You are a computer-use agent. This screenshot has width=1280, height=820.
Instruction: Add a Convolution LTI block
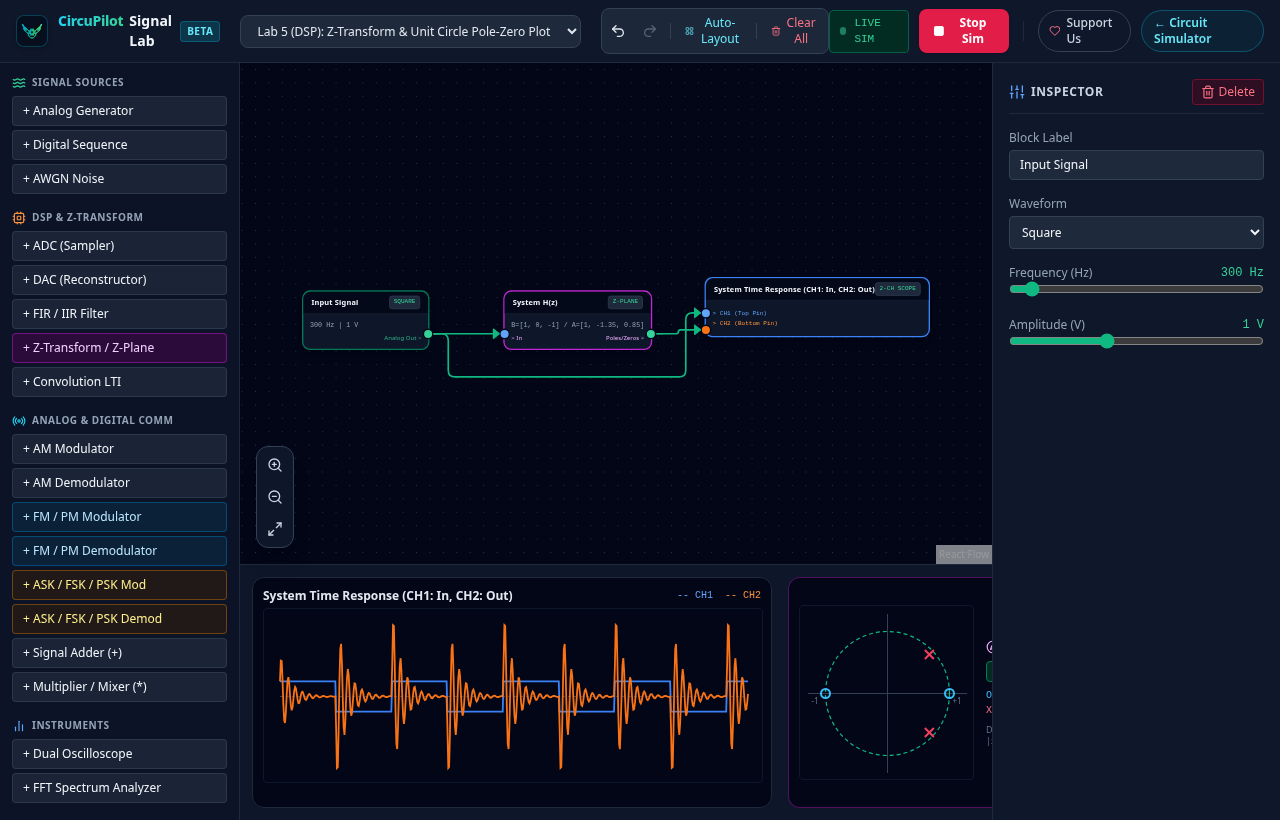(119, 382)
